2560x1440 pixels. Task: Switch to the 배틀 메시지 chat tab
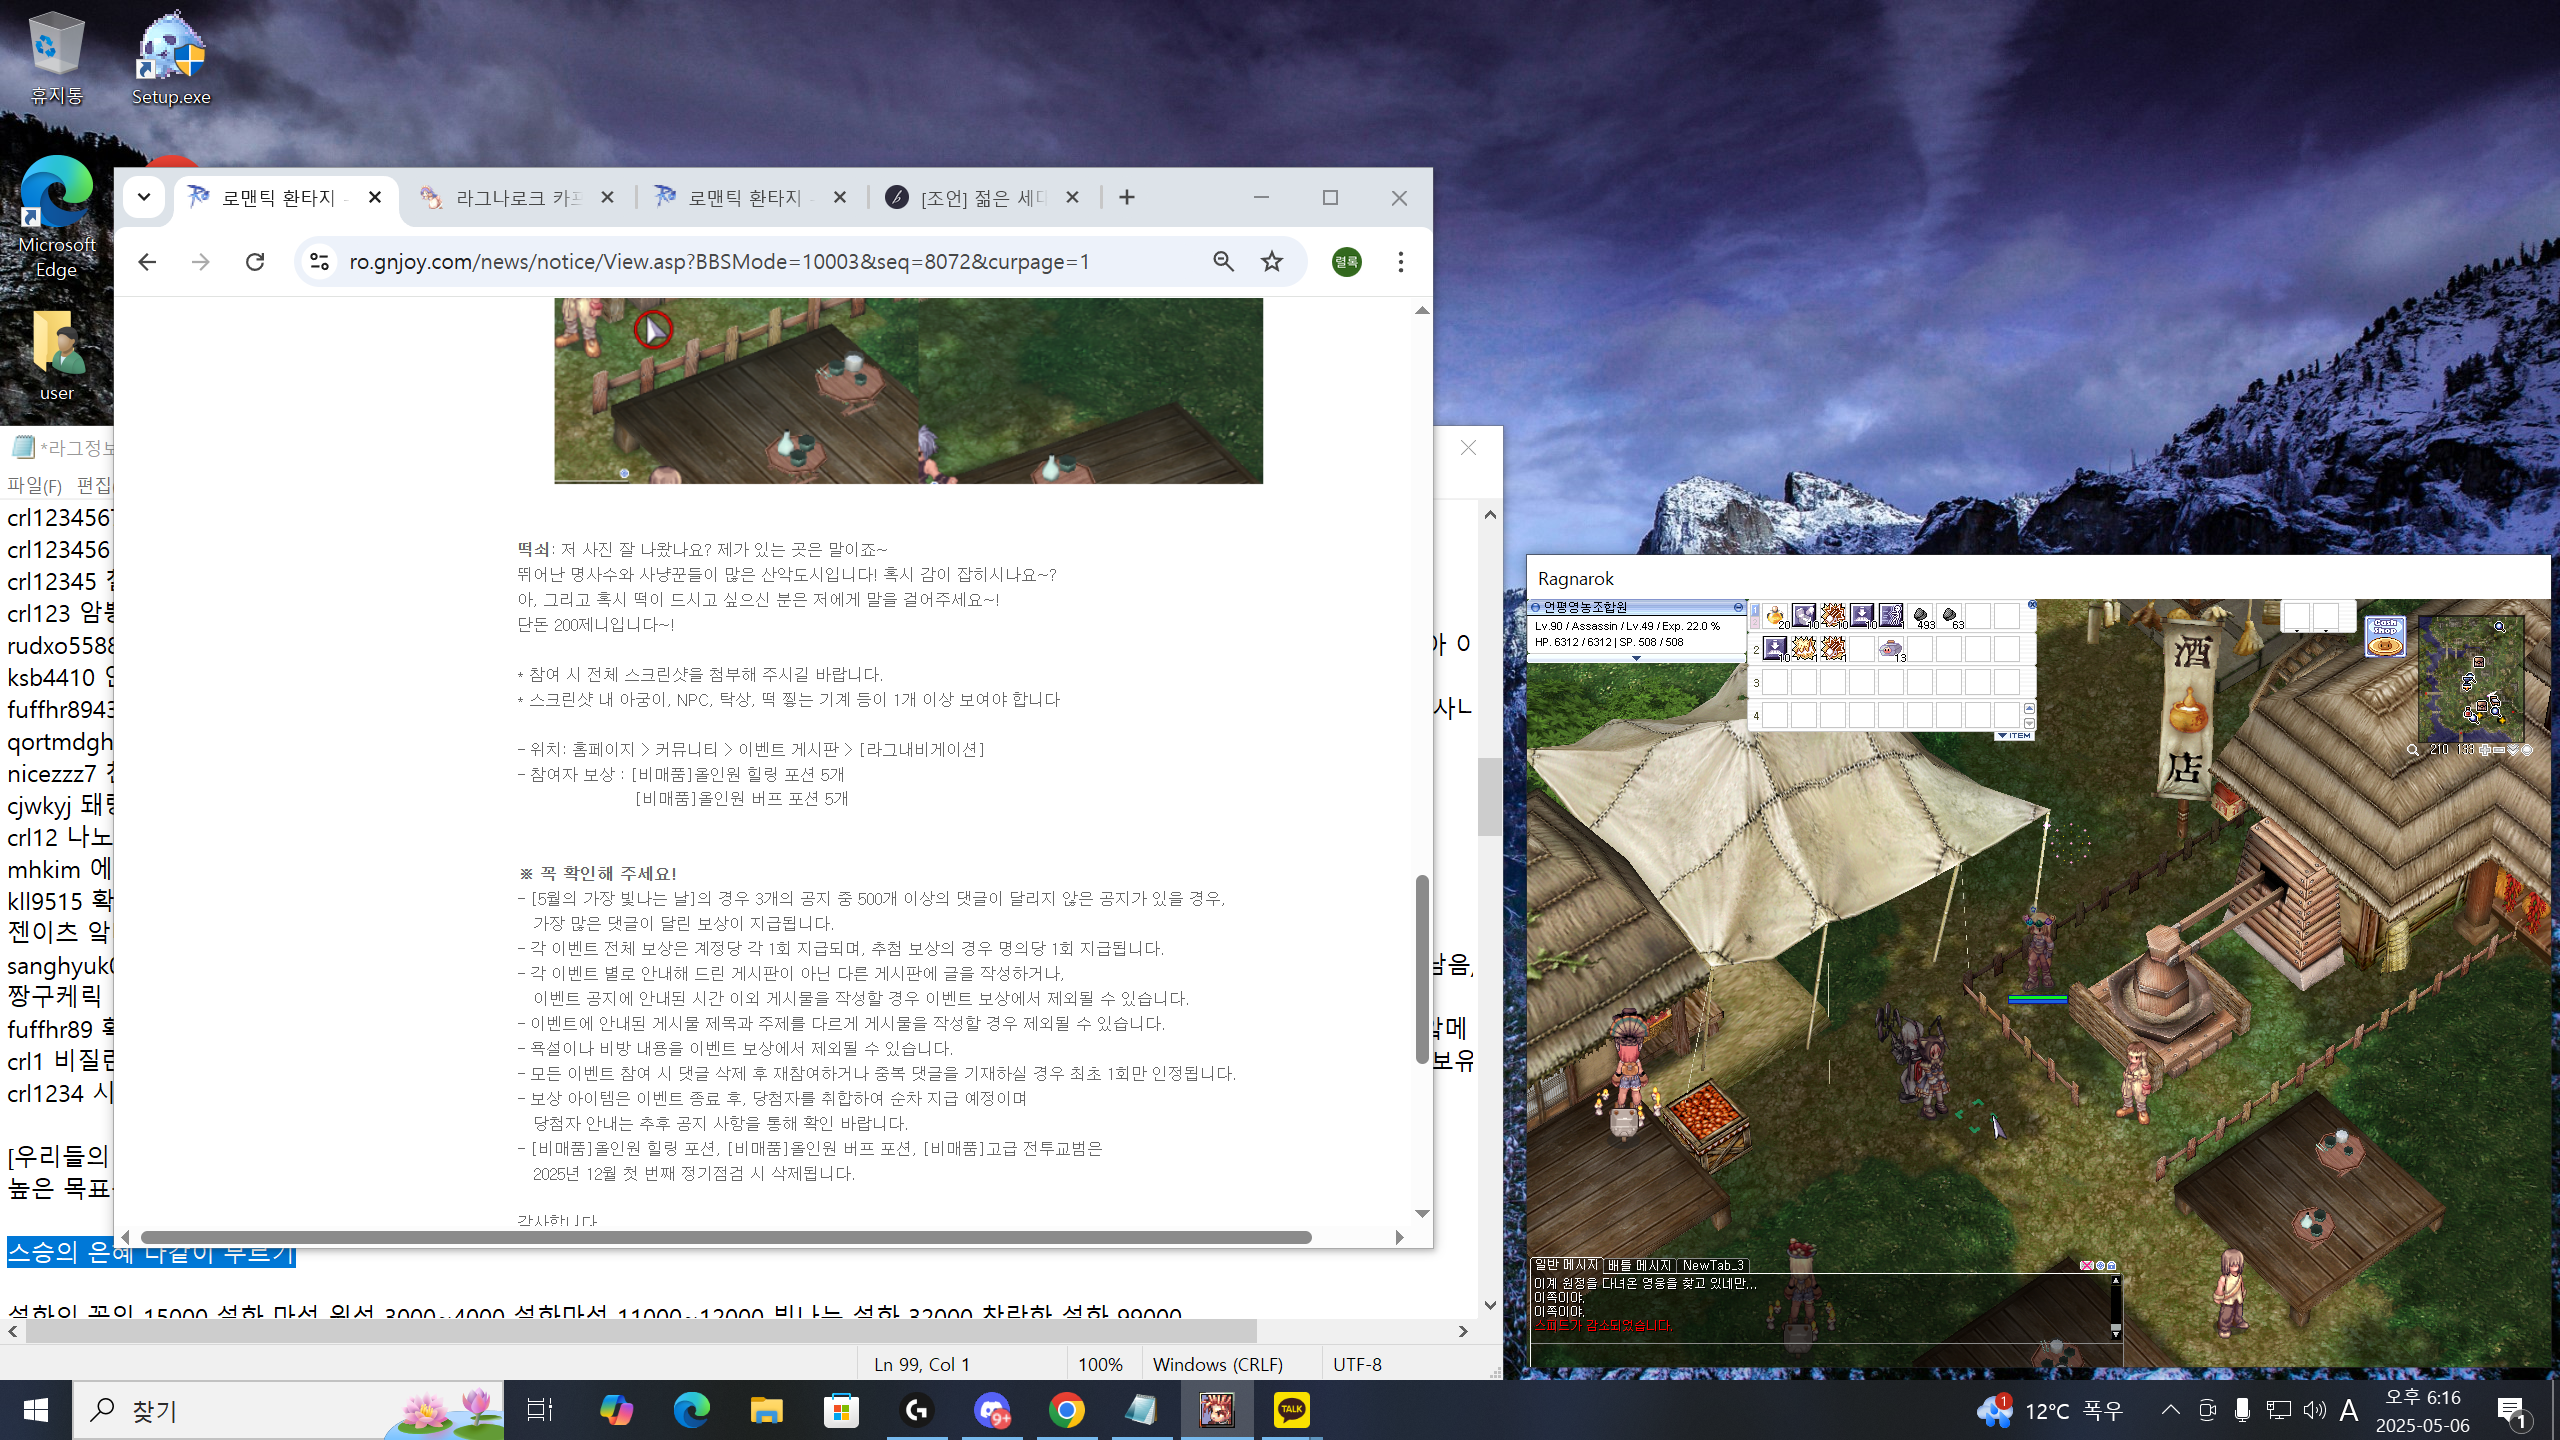pyautogui.click(x=1639, y=1265)
